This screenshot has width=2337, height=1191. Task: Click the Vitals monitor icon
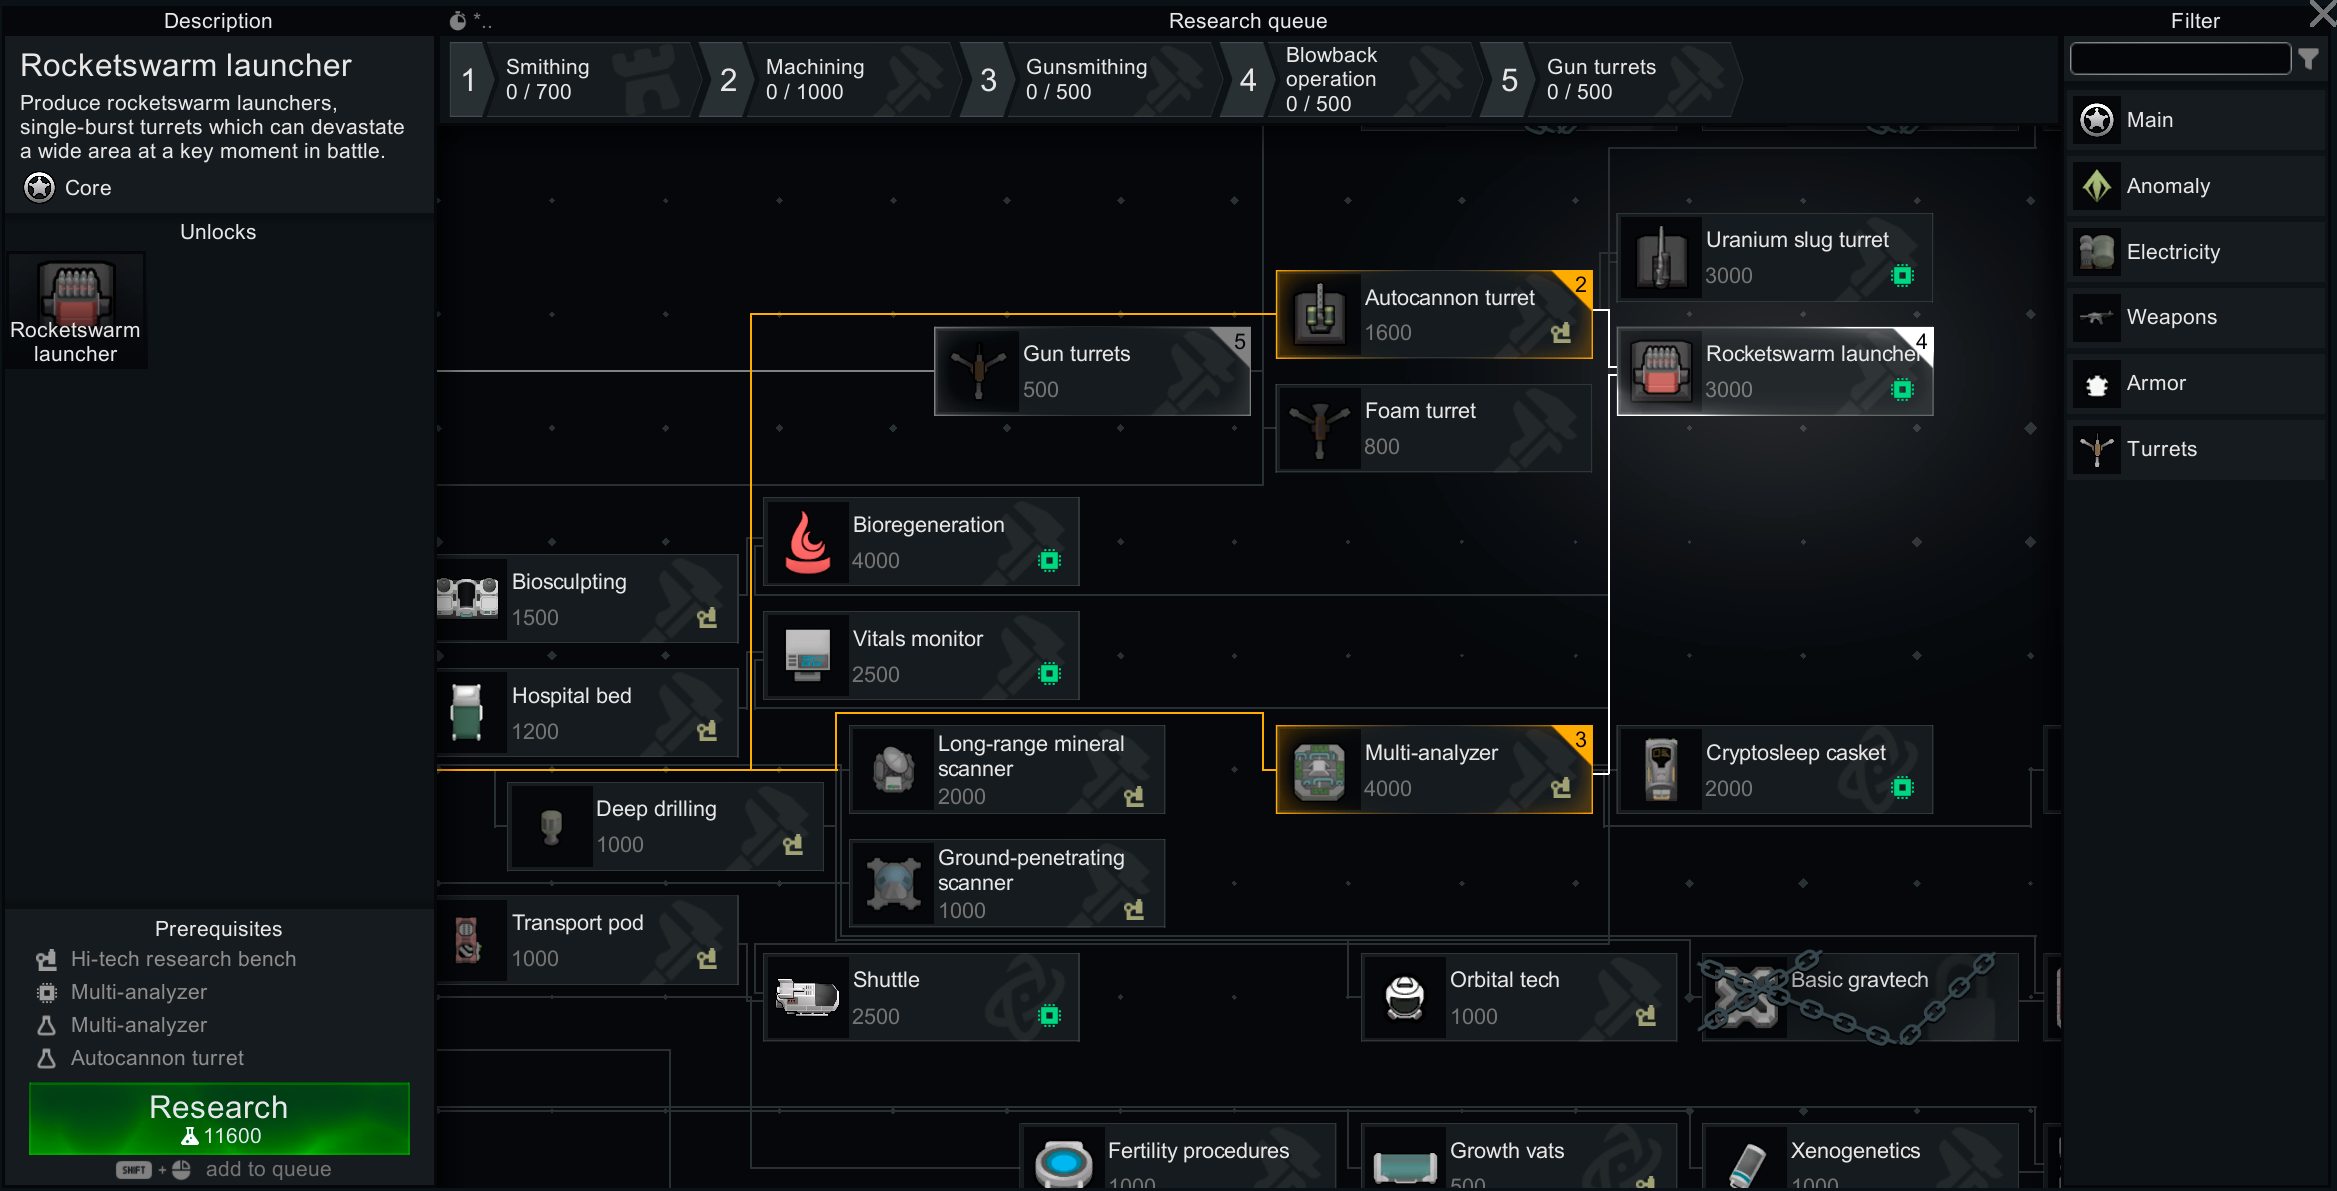[x=807, y=656]
